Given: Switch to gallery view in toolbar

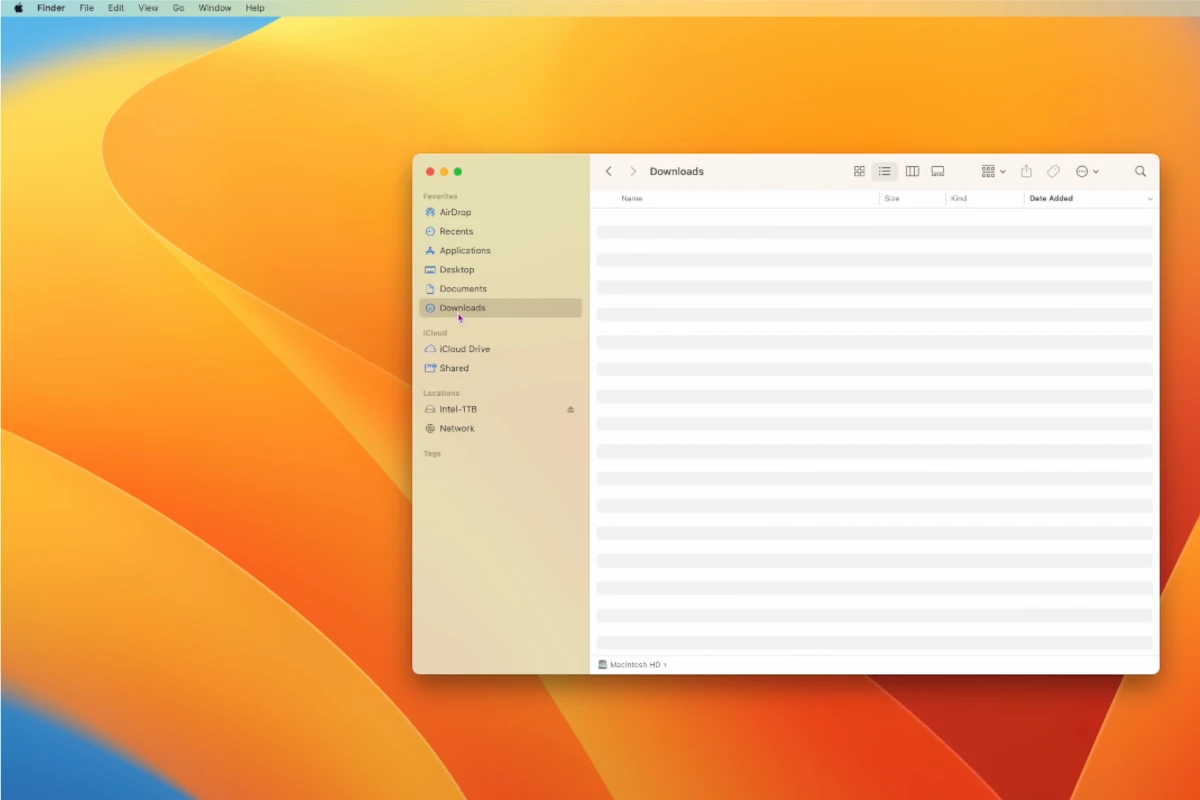Looking at the screenshot, I should 938,172.
